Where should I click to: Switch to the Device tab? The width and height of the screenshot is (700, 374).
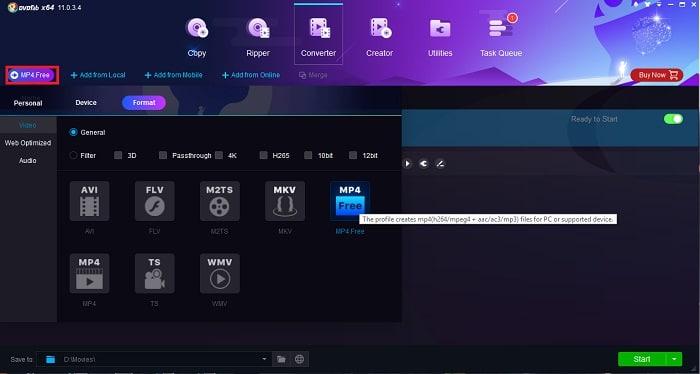pos(86,103)
